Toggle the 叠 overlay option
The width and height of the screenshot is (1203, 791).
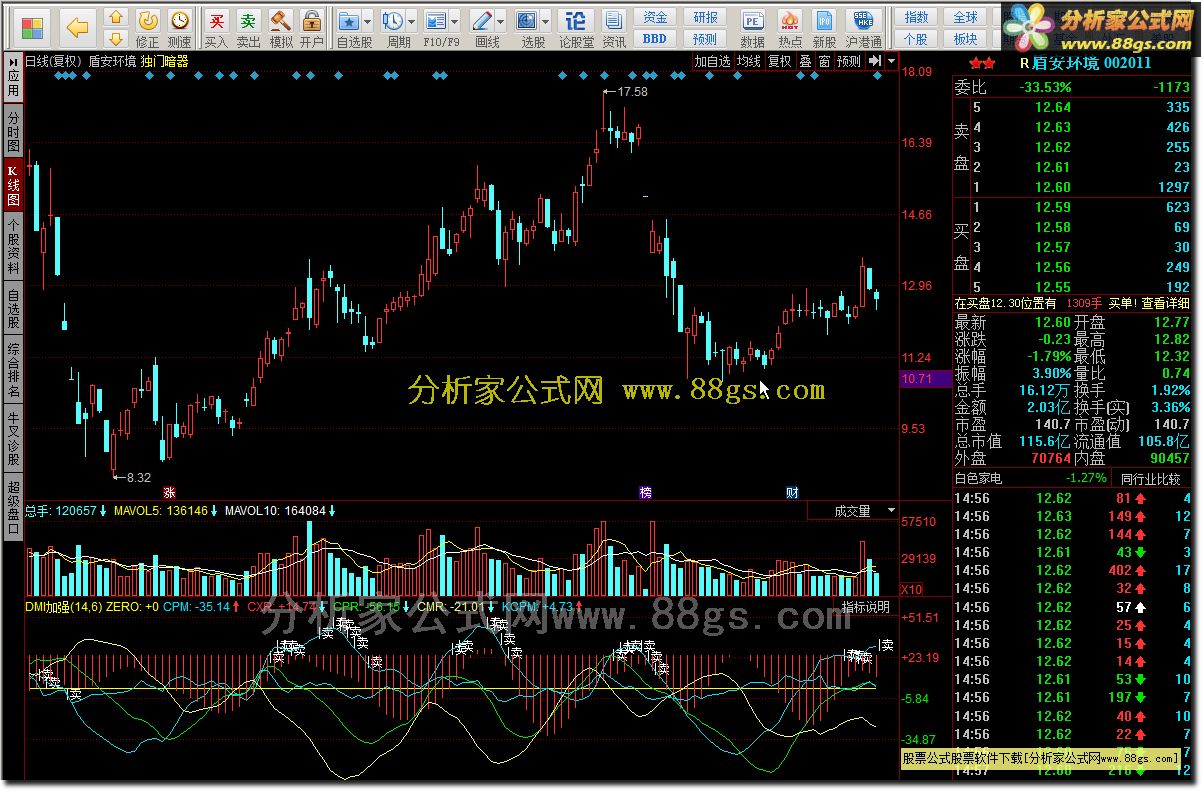805,61
